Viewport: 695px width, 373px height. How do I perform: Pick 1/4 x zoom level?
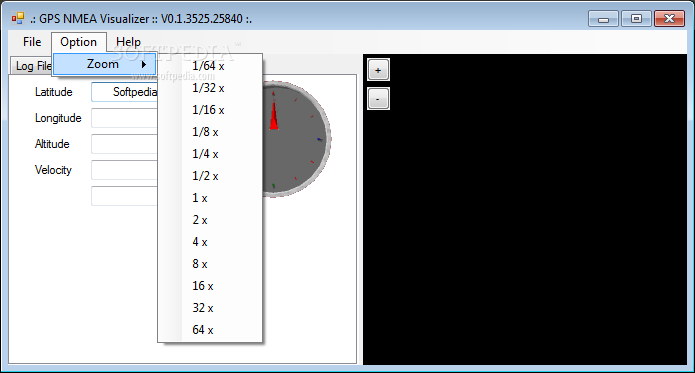click(210, 154)
